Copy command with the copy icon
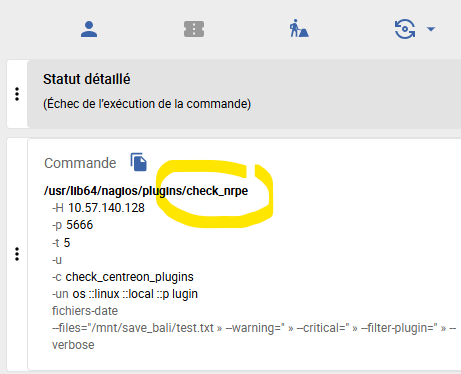461x374 pixels. (x=138, y=162)
